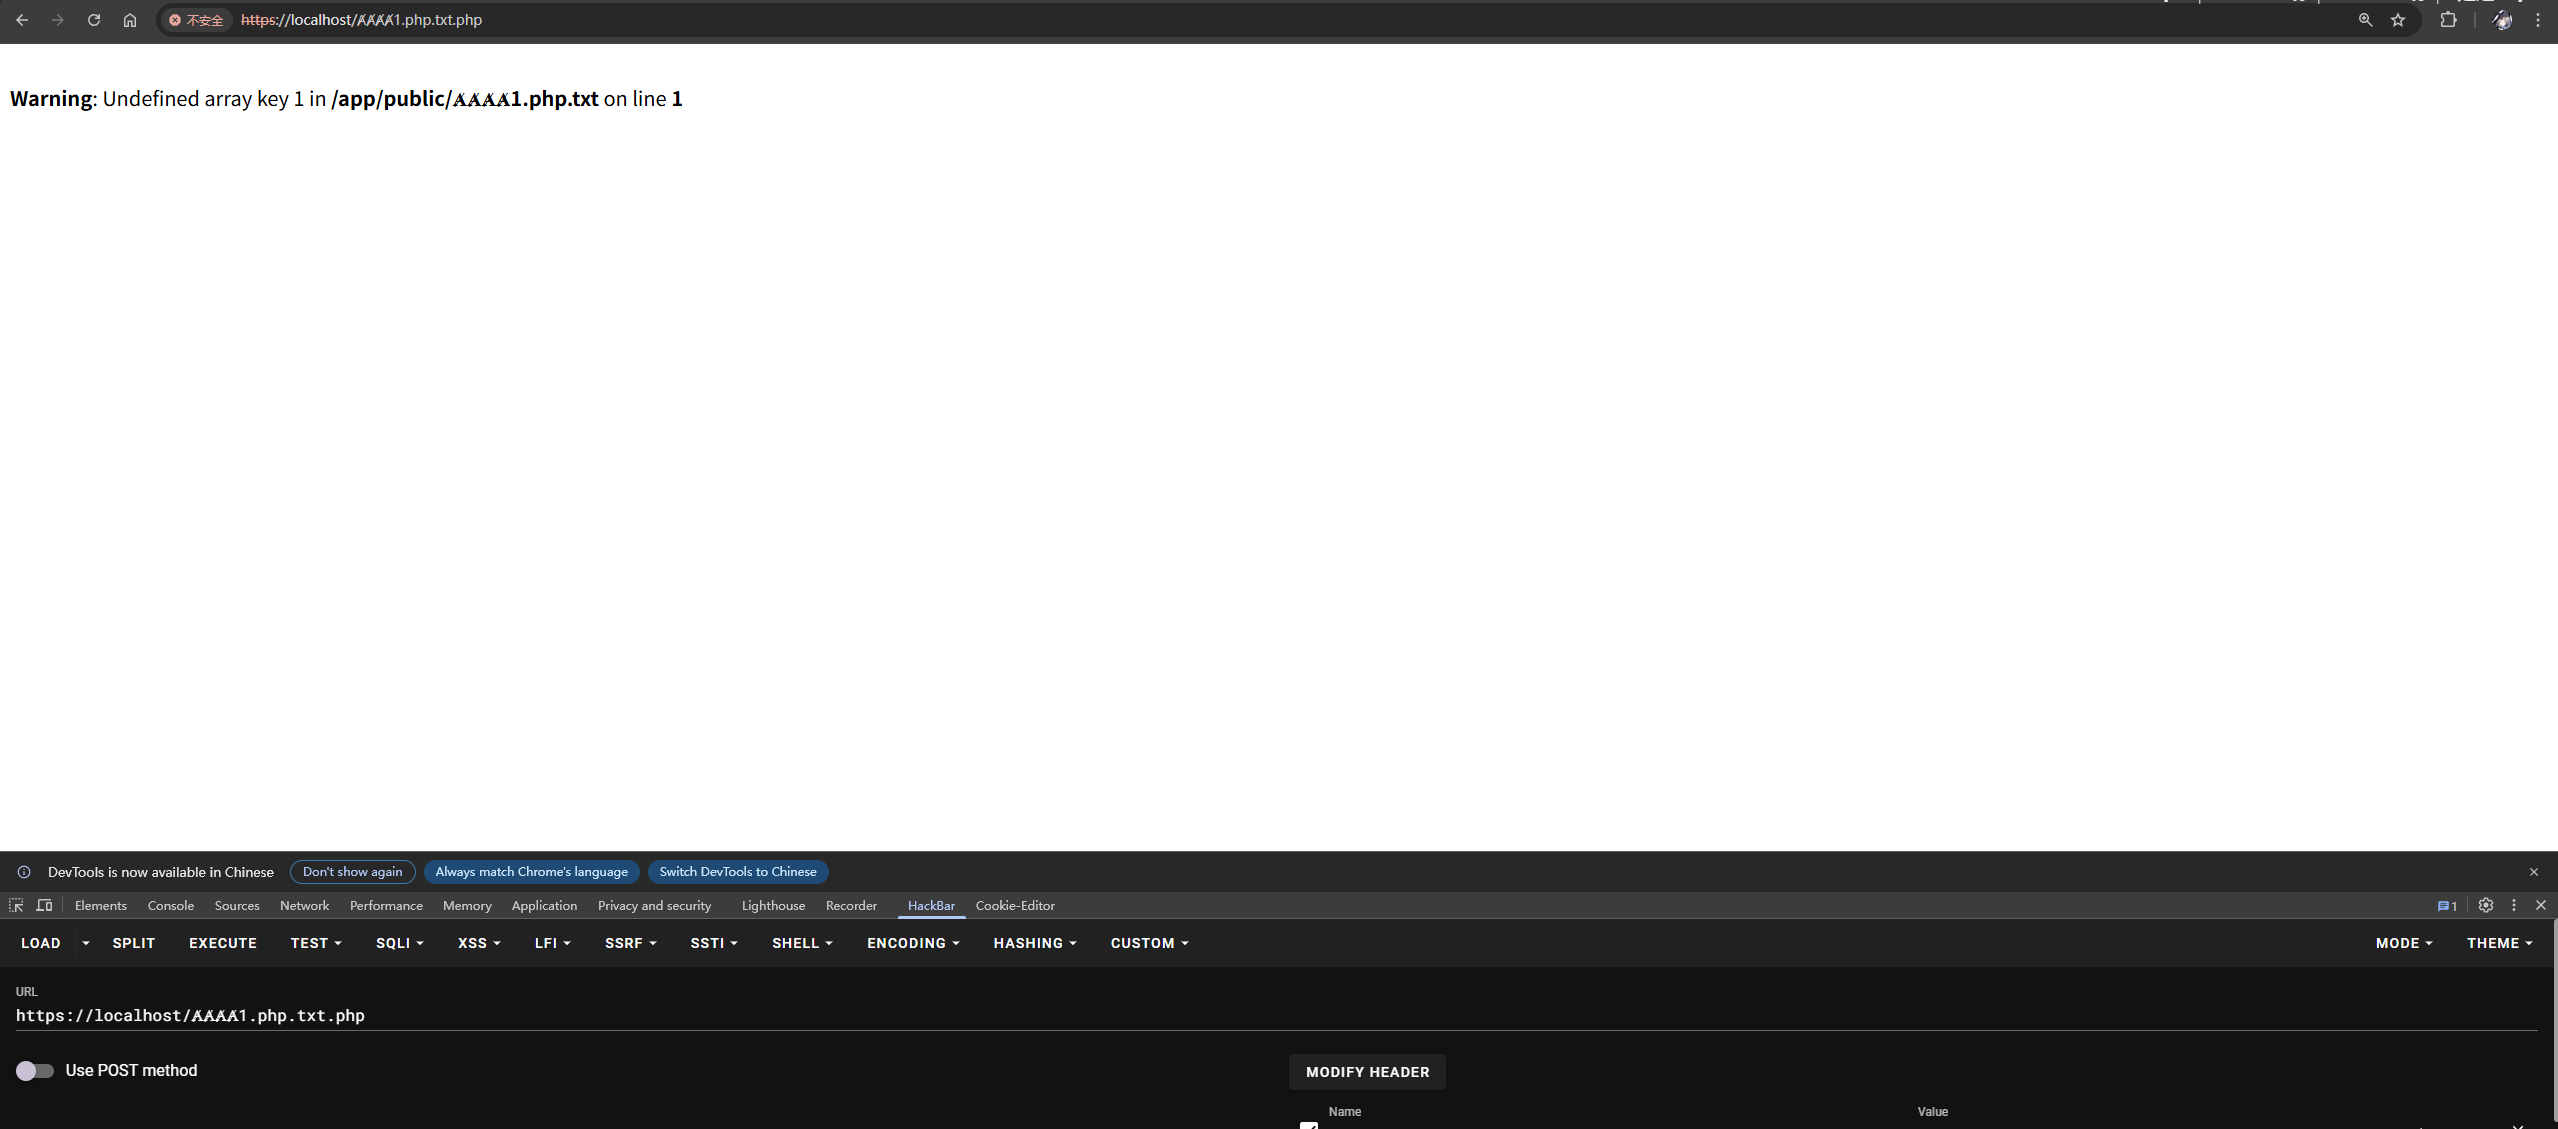Image resolution: width=2558 pixels, height=1129 pixels.
Task: Toggle the device toolbar icon in DevTools
Action: tap(44, 905)
